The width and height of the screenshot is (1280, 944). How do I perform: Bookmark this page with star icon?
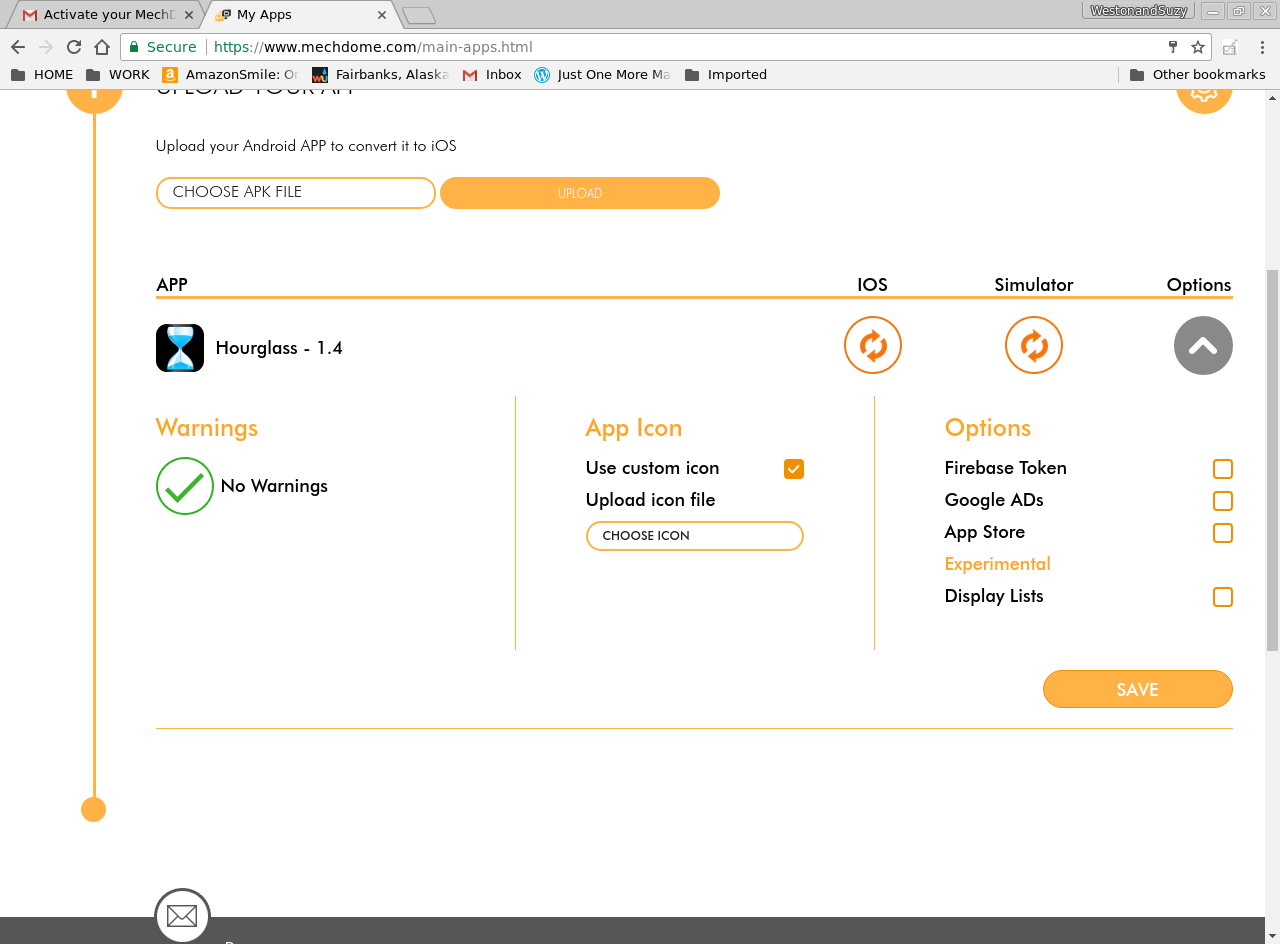pyautogui.click(x=1198, y=47)
